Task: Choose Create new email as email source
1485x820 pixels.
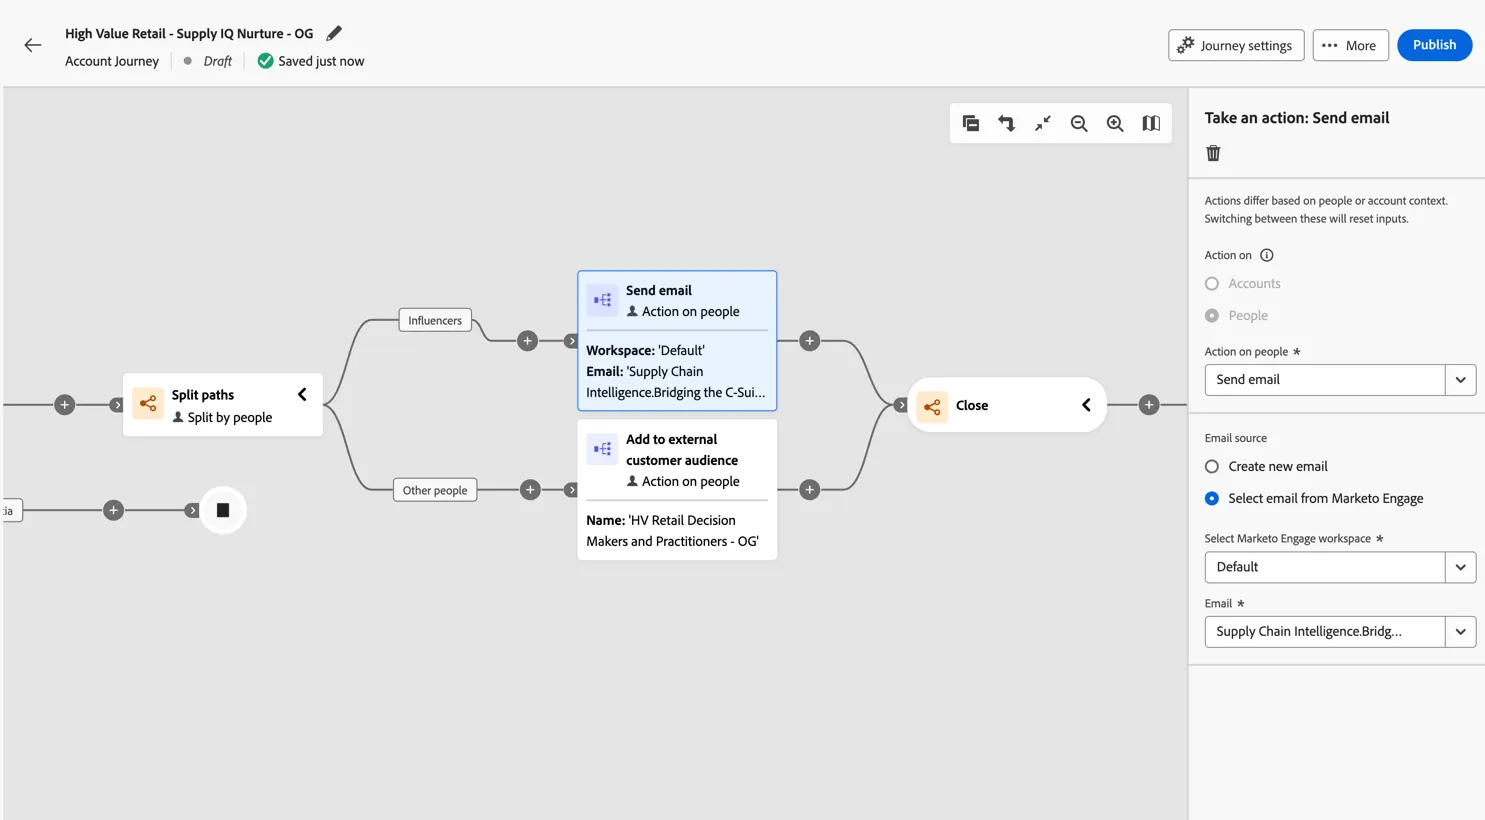Action: point(1212,467)
